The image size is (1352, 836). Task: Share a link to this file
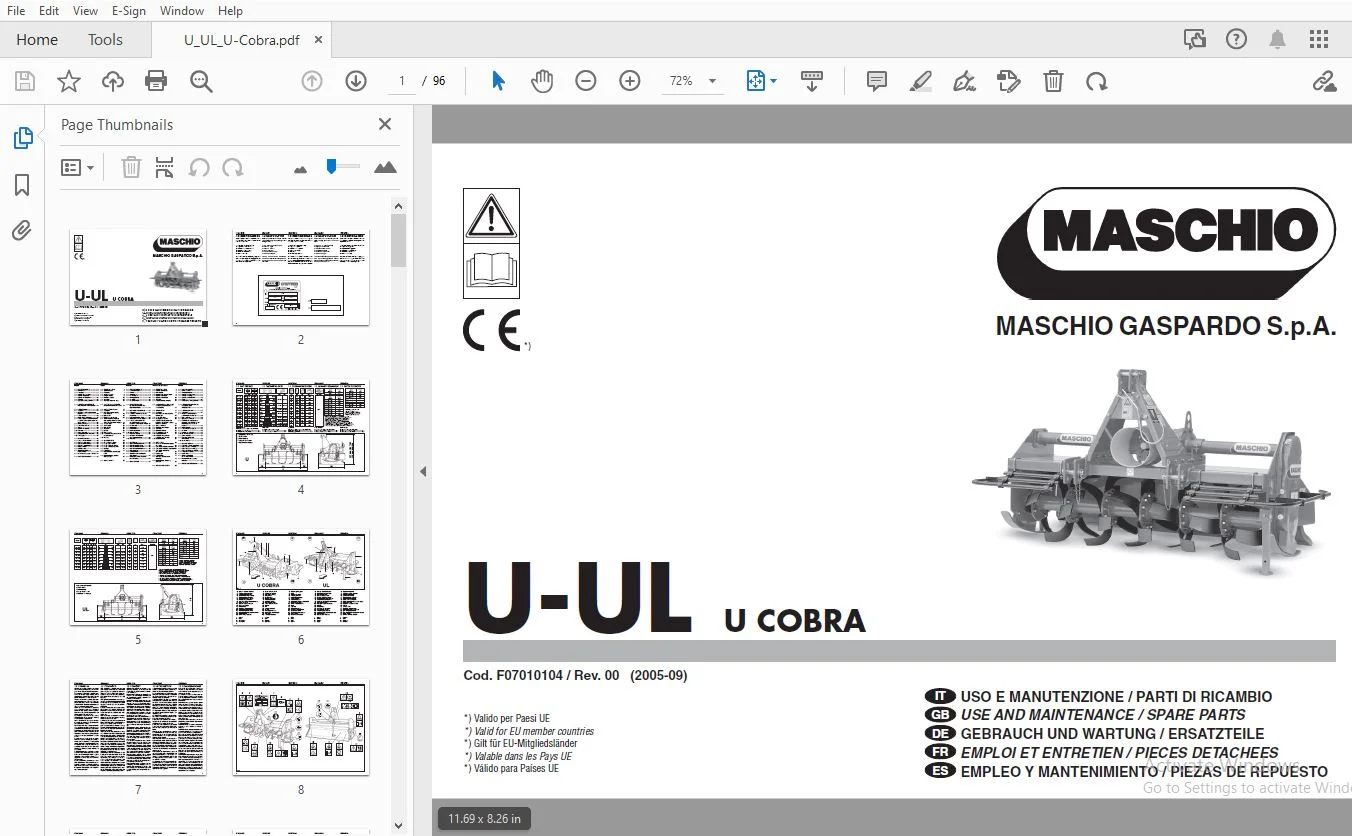point(1325,81)
